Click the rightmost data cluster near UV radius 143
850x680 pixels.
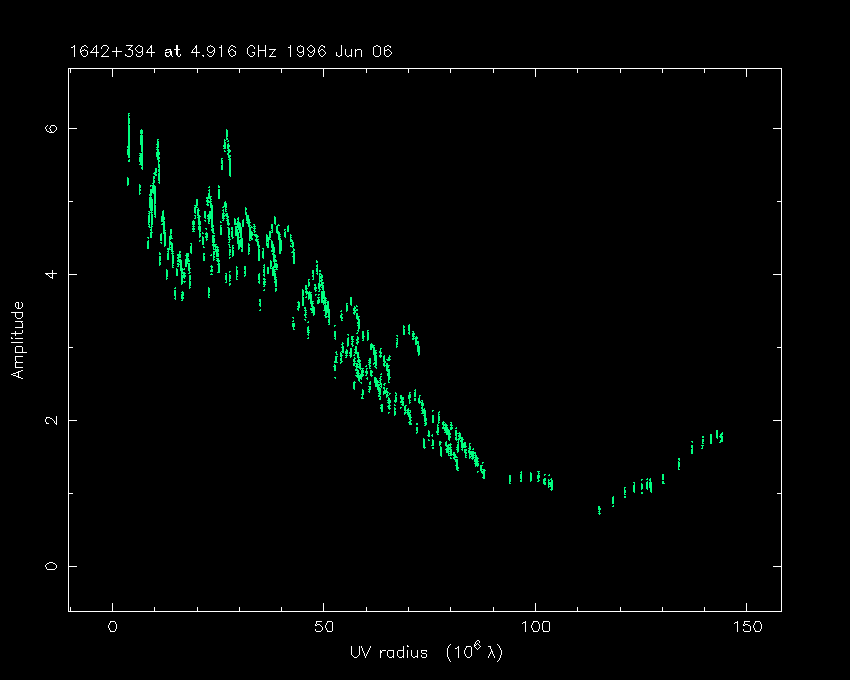(x=716, y=437)
